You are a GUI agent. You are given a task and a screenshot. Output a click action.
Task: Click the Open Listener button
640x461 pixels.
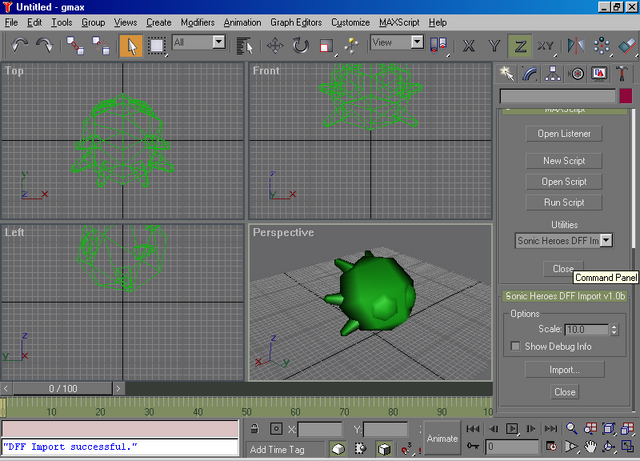click(x=564, y=134)
